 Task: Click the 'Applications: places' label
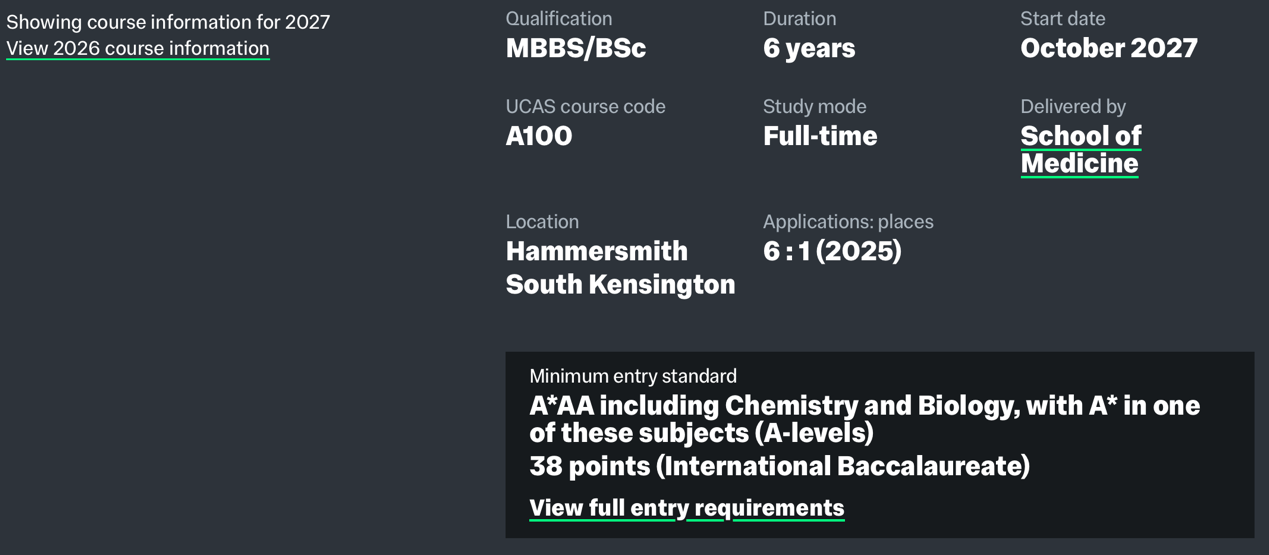tap(847, 222)
